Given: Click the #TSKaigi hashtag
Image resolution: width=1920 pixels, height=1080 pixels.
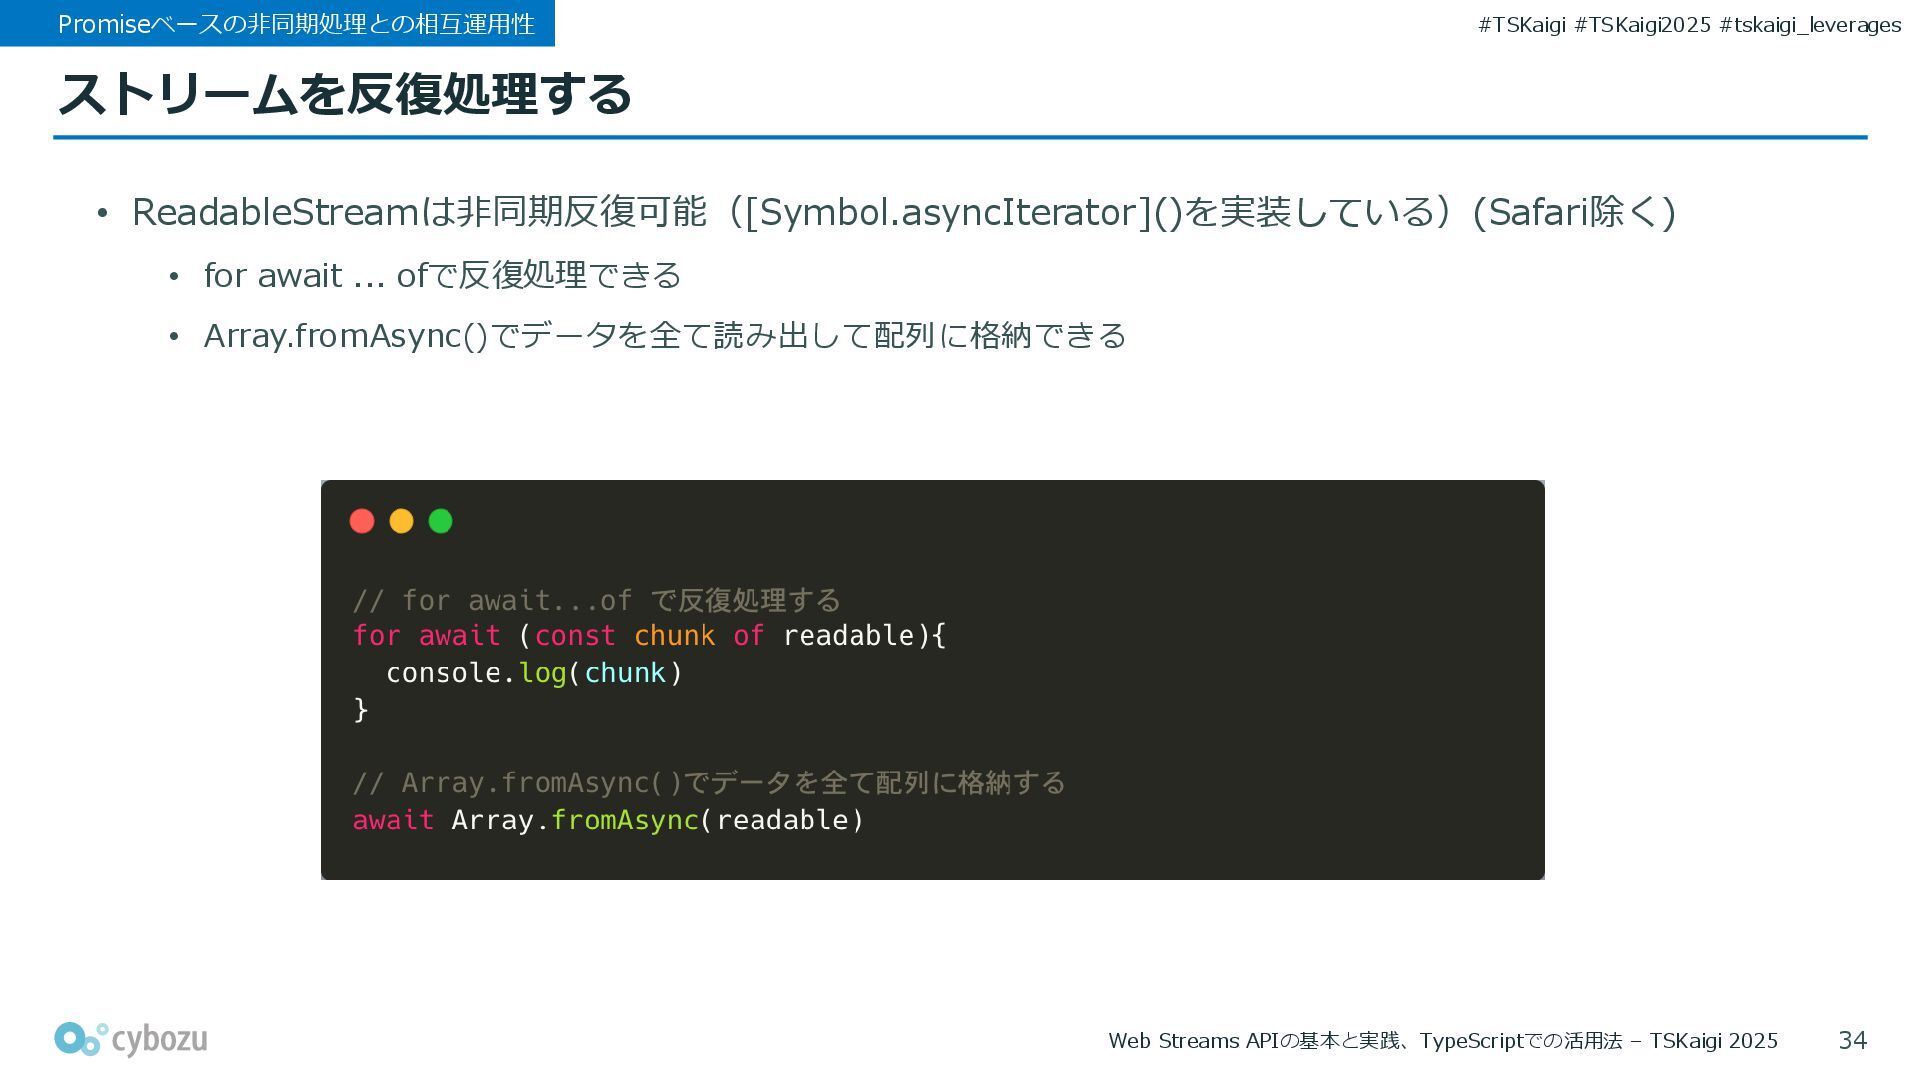Looking at the screenshot, I should tap(1521, 25).
